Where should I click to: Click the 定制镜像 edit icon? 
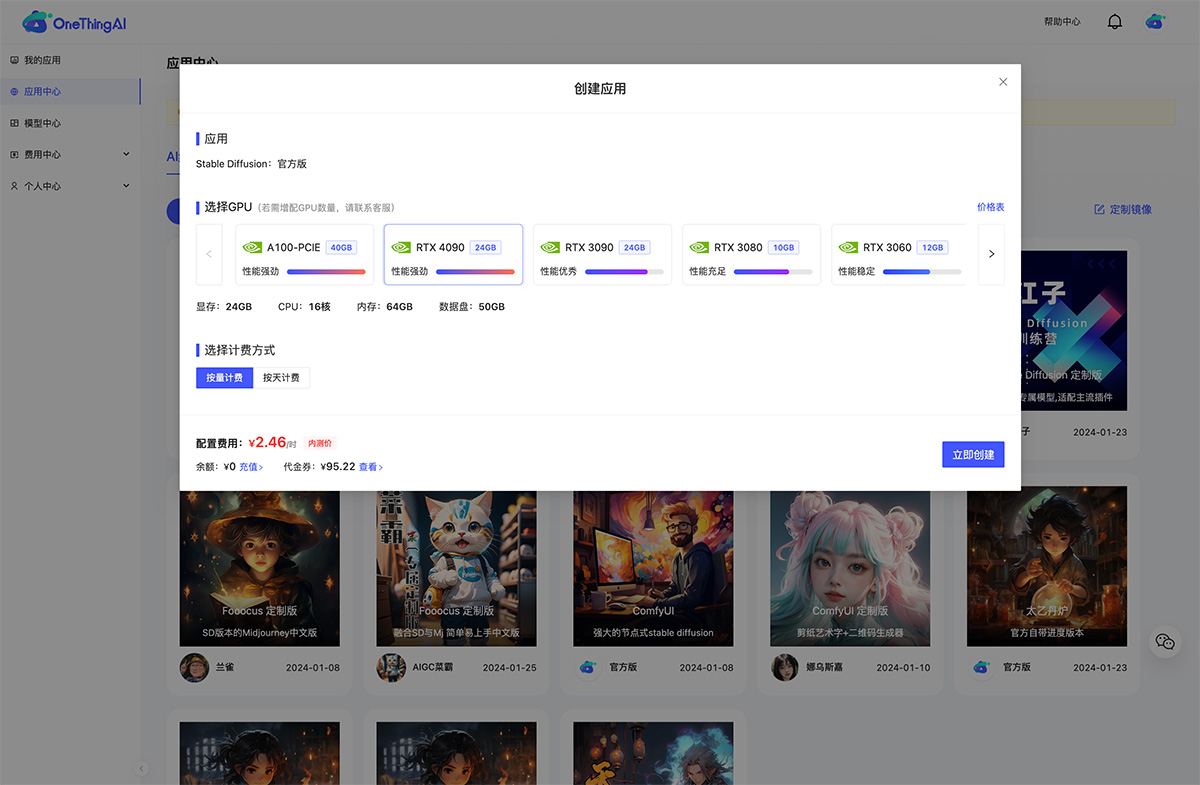coord(1099,209)
